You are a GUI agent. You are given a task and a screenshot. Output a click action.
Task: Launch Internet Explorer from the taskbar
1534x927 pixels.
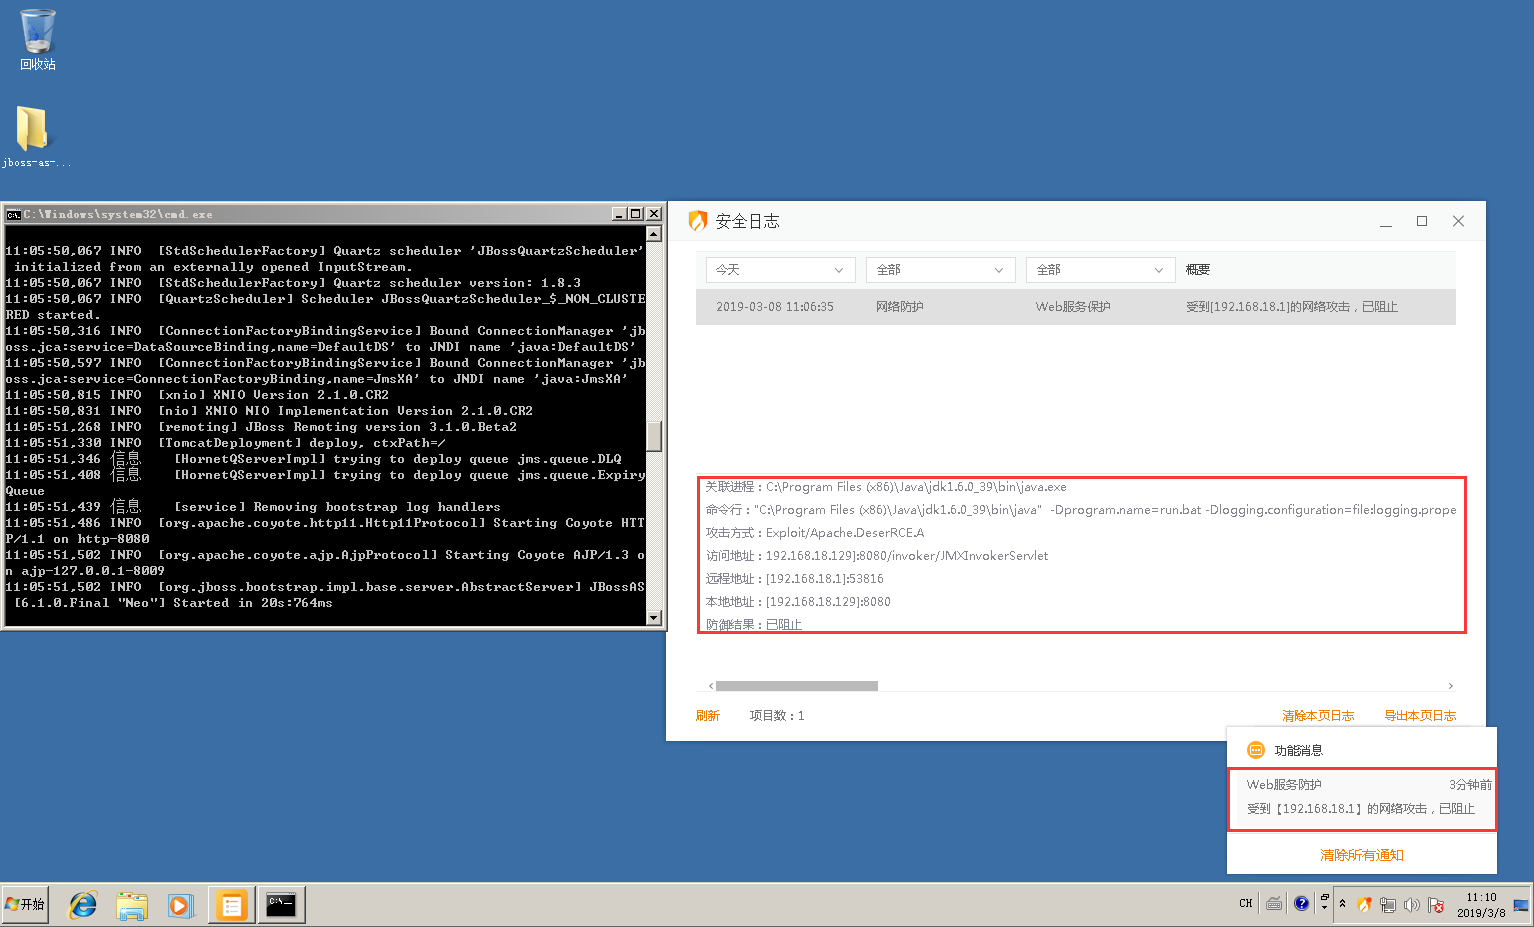(82, 905)
